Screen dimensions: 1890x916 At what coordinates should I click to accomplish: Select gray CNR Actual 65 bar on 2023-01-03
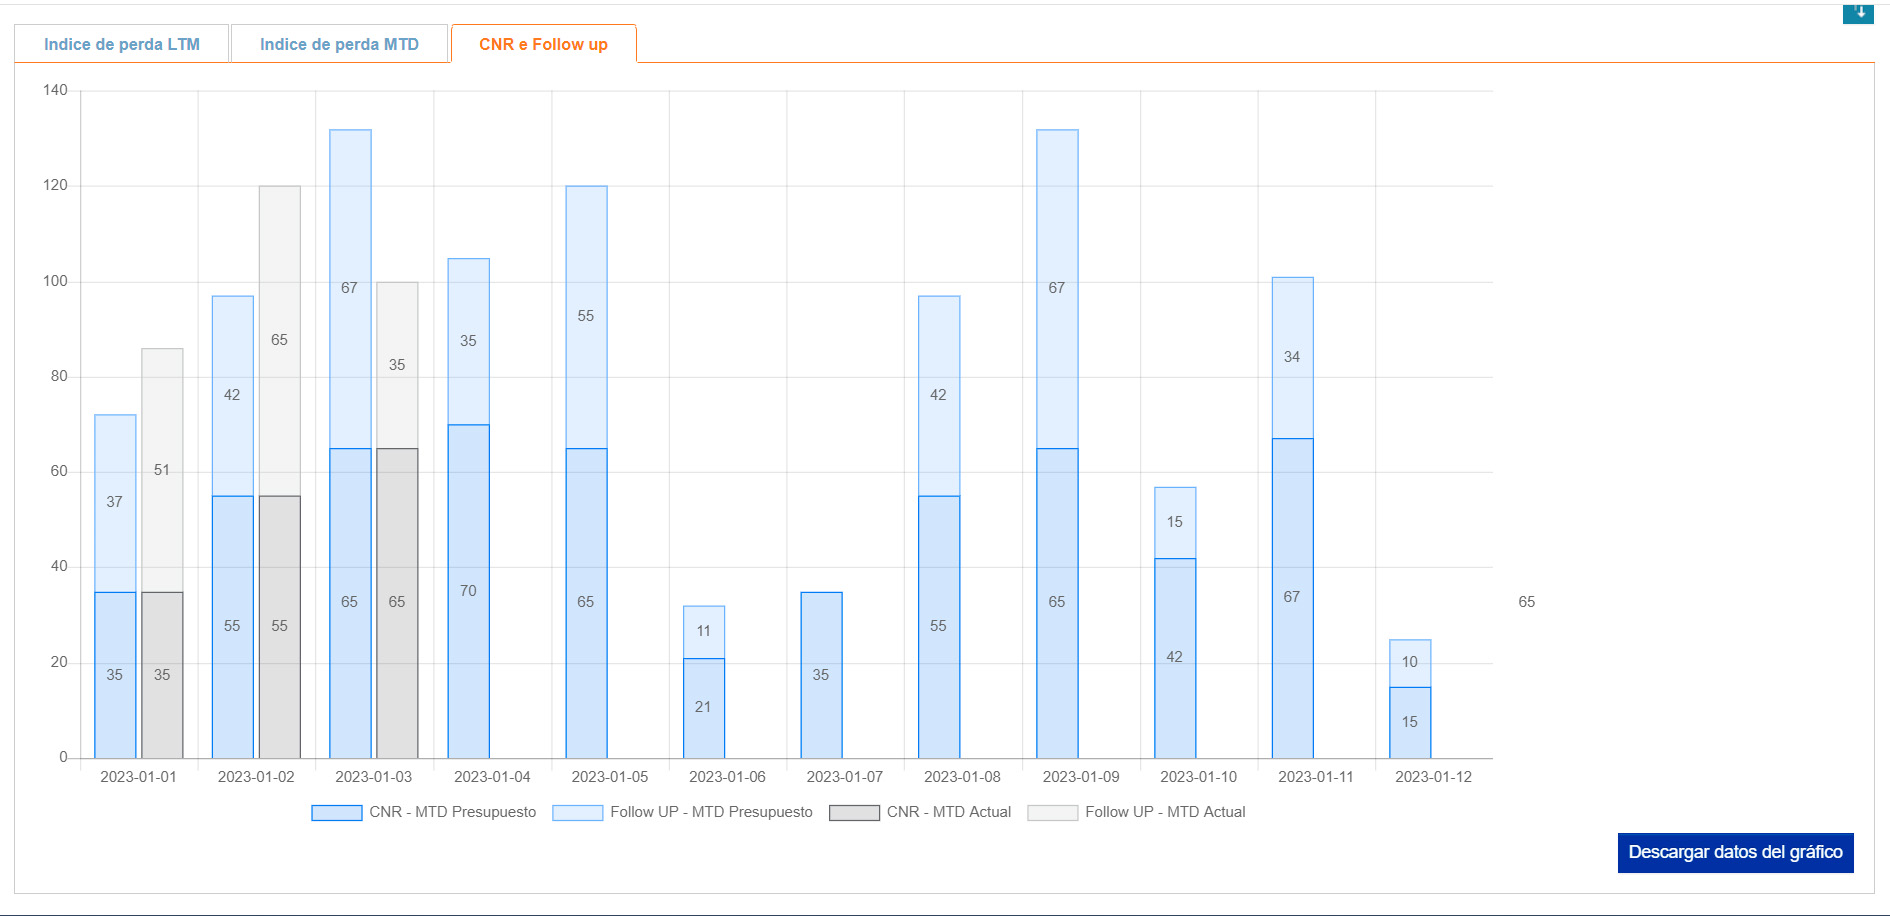pos(397,602)
